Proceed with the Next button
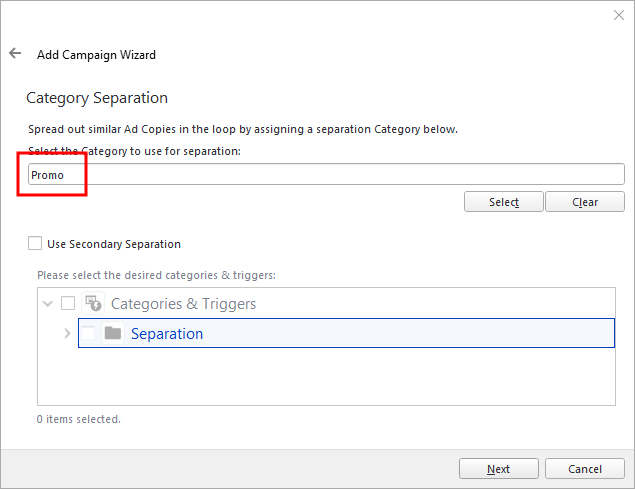The height and width of the screenshot is (489, 635). [498, 469]
